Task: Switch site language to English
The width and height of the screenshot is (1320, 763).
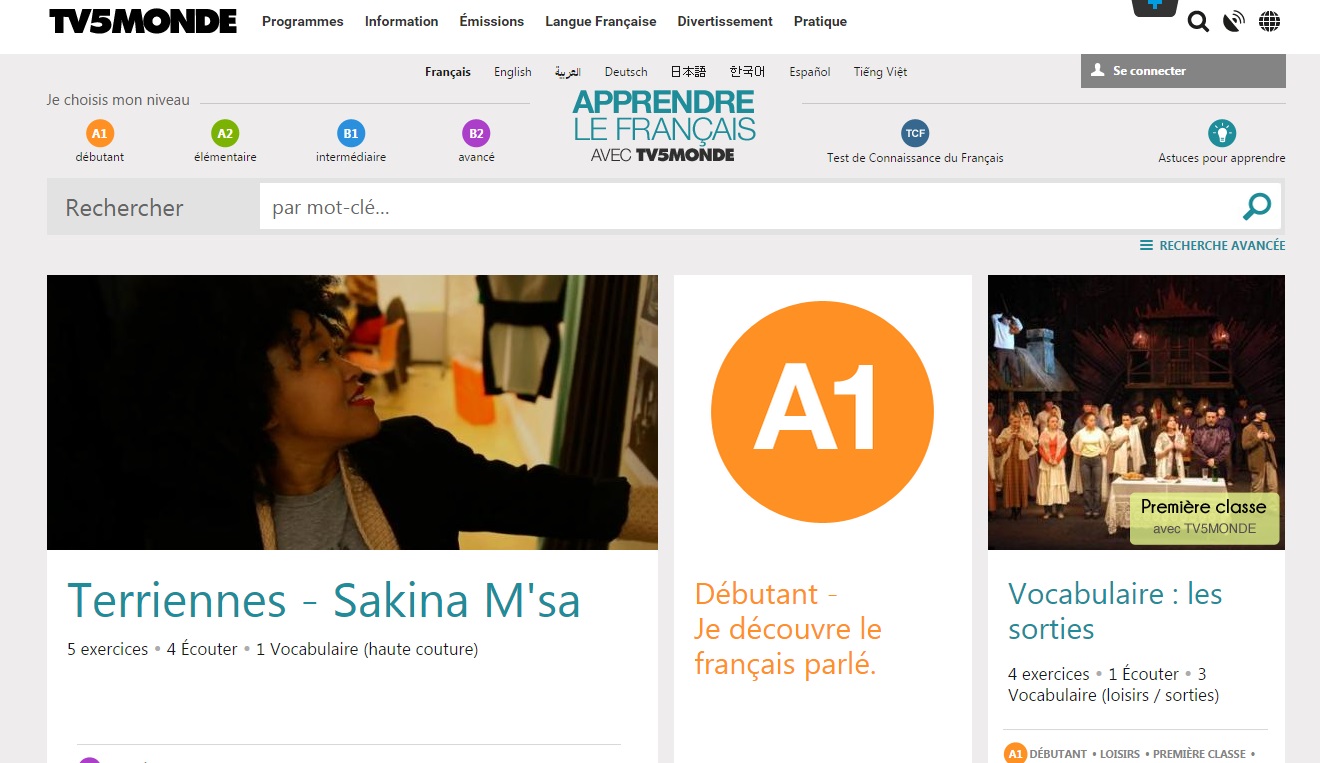Action: (x=513, y=72)
